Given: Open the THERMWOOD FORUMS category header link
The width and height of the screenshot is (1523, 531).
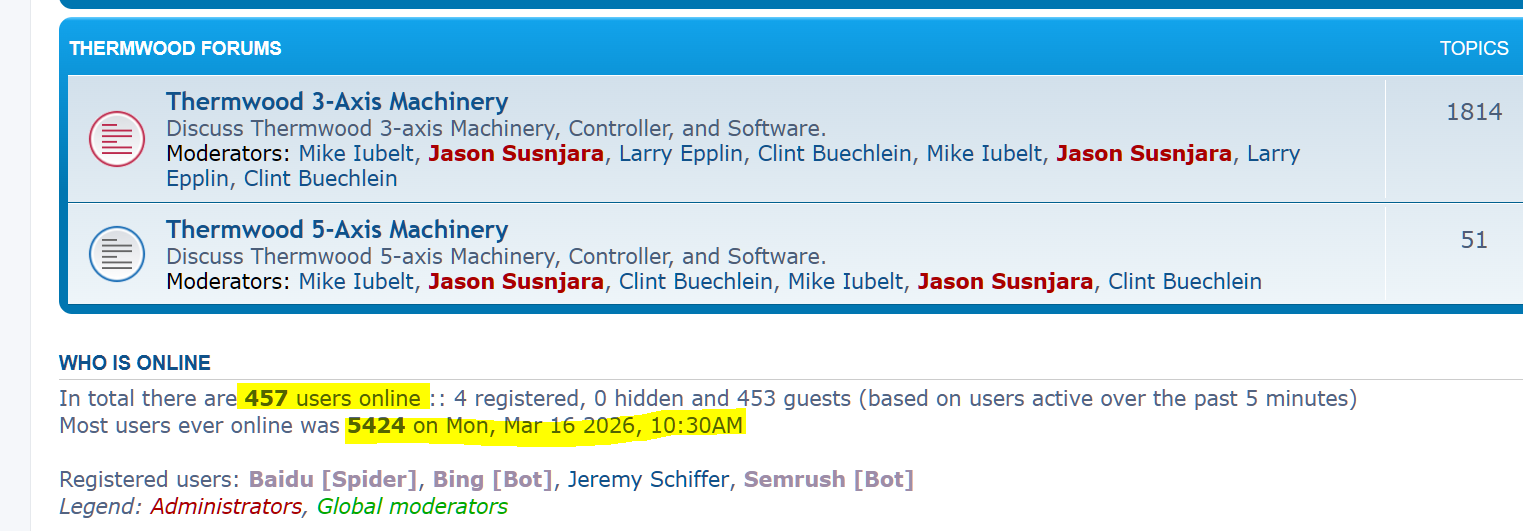Looking at the screenshot, I should [175, 48].
